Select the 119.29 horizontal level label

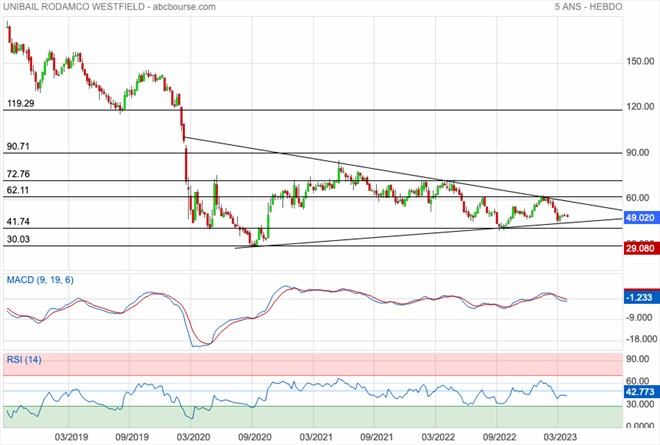click(21, 103)
